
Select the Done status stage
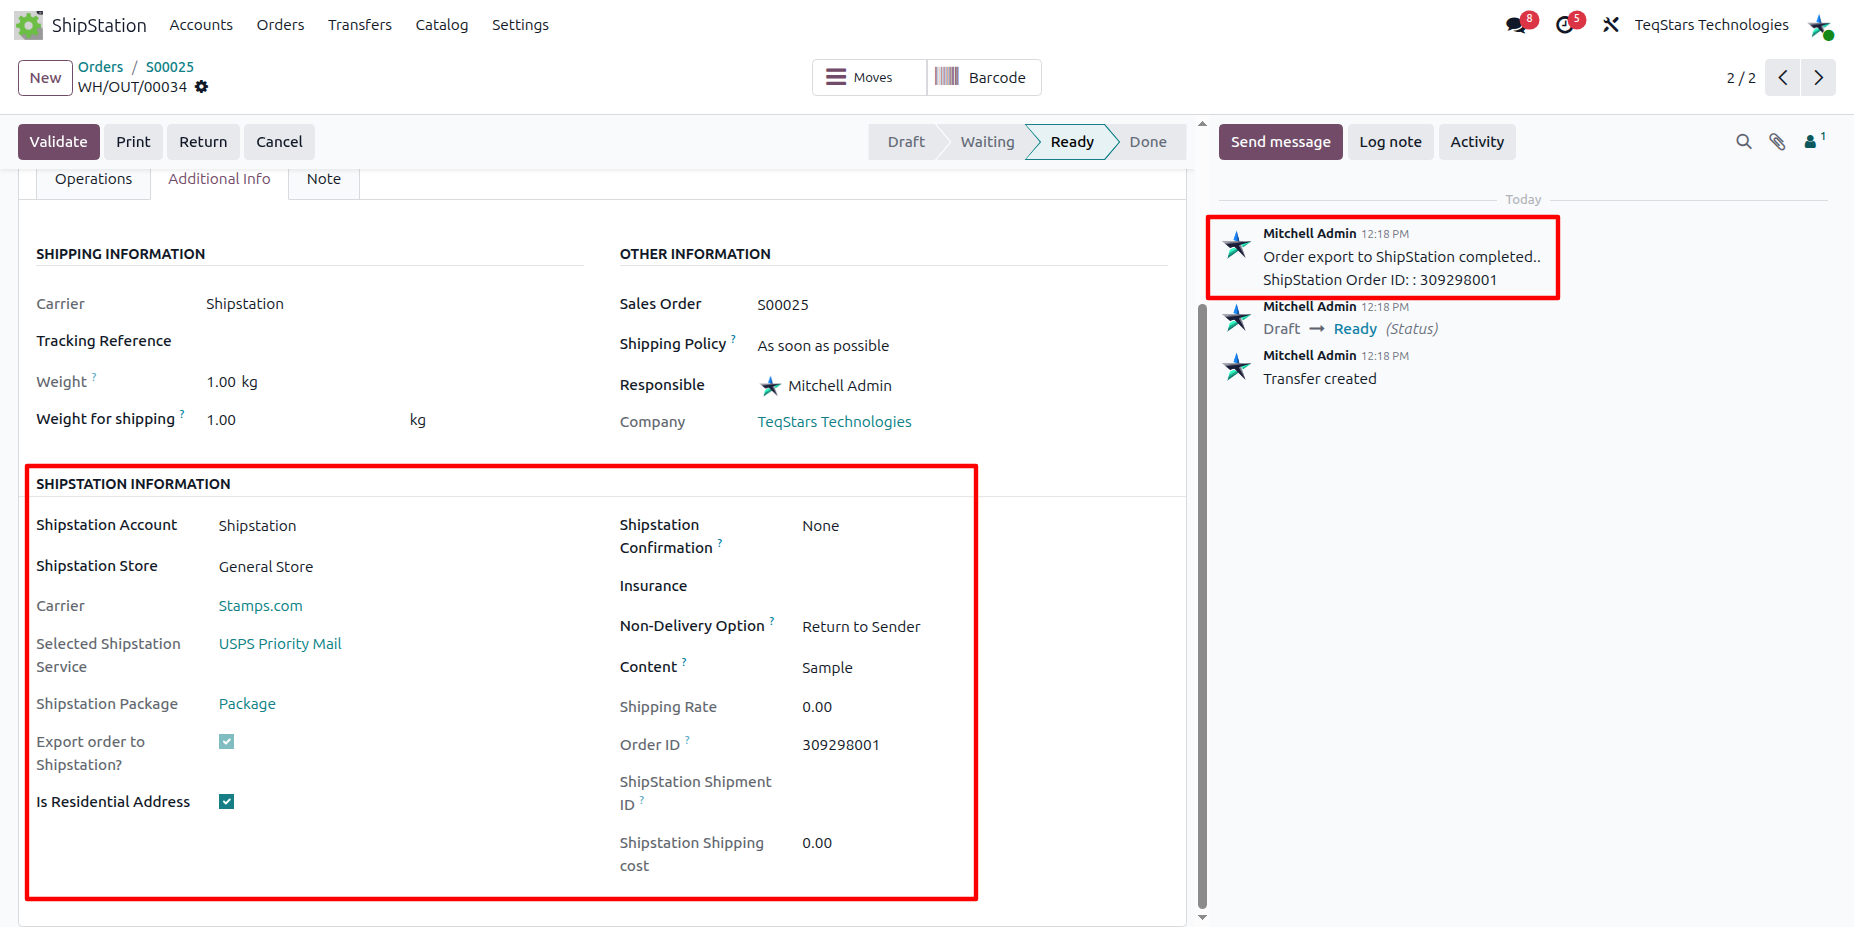(1148, 142)
